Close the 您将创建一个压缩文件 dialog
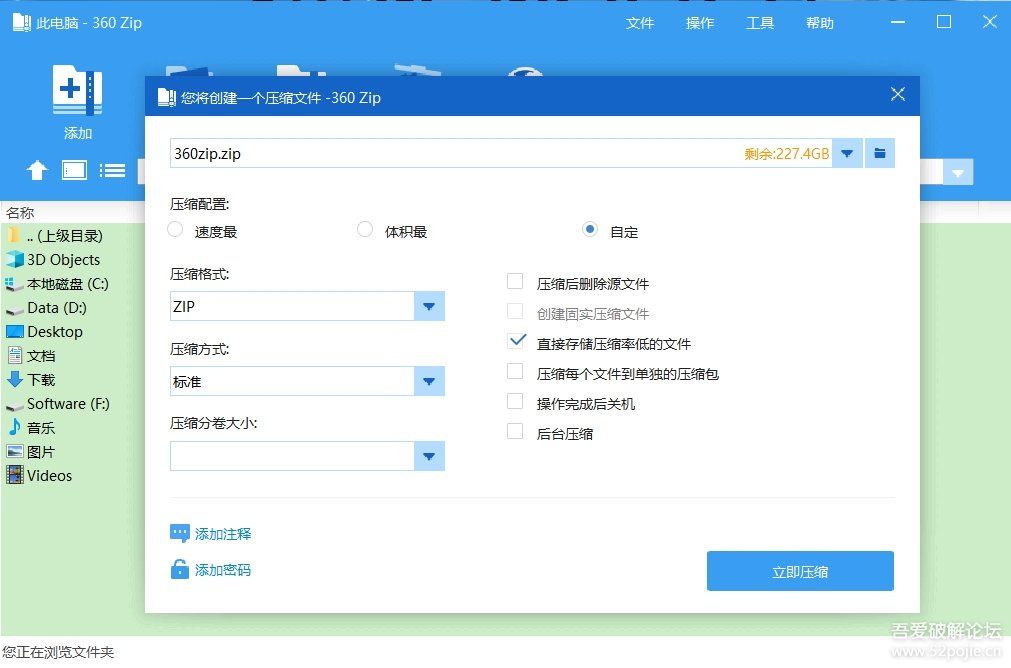This screenshot has height=668, width=1011. [898, 94]
